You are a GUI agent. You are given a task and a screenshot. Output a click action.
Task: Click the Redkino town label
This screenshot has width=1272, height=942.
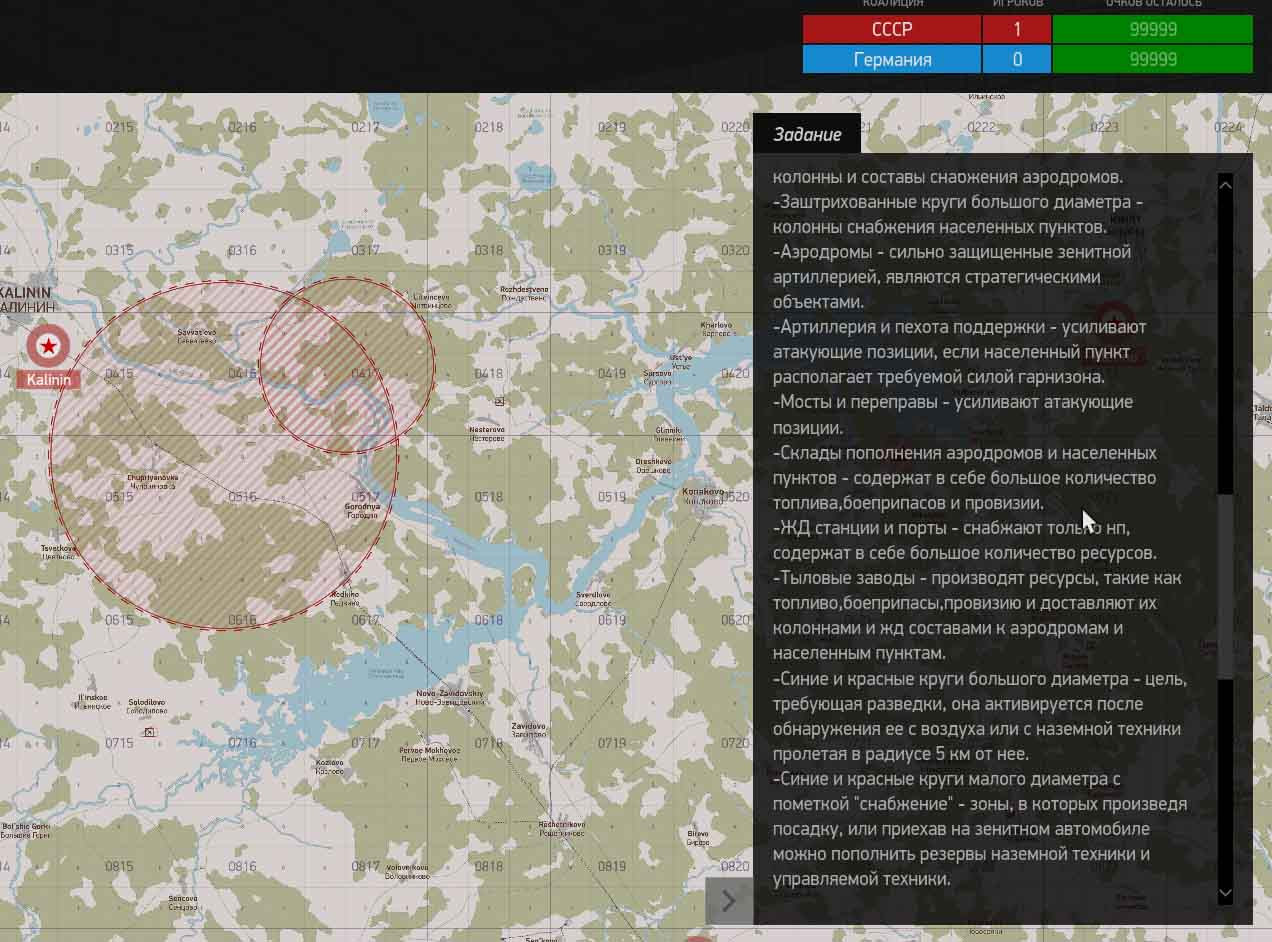coord(344,598)
